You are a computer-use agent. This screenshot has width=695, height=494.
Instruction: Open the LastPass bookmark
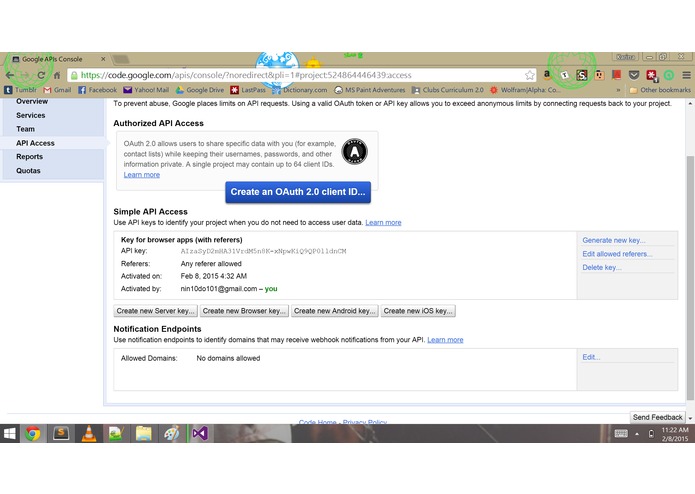tap(248, 90)
